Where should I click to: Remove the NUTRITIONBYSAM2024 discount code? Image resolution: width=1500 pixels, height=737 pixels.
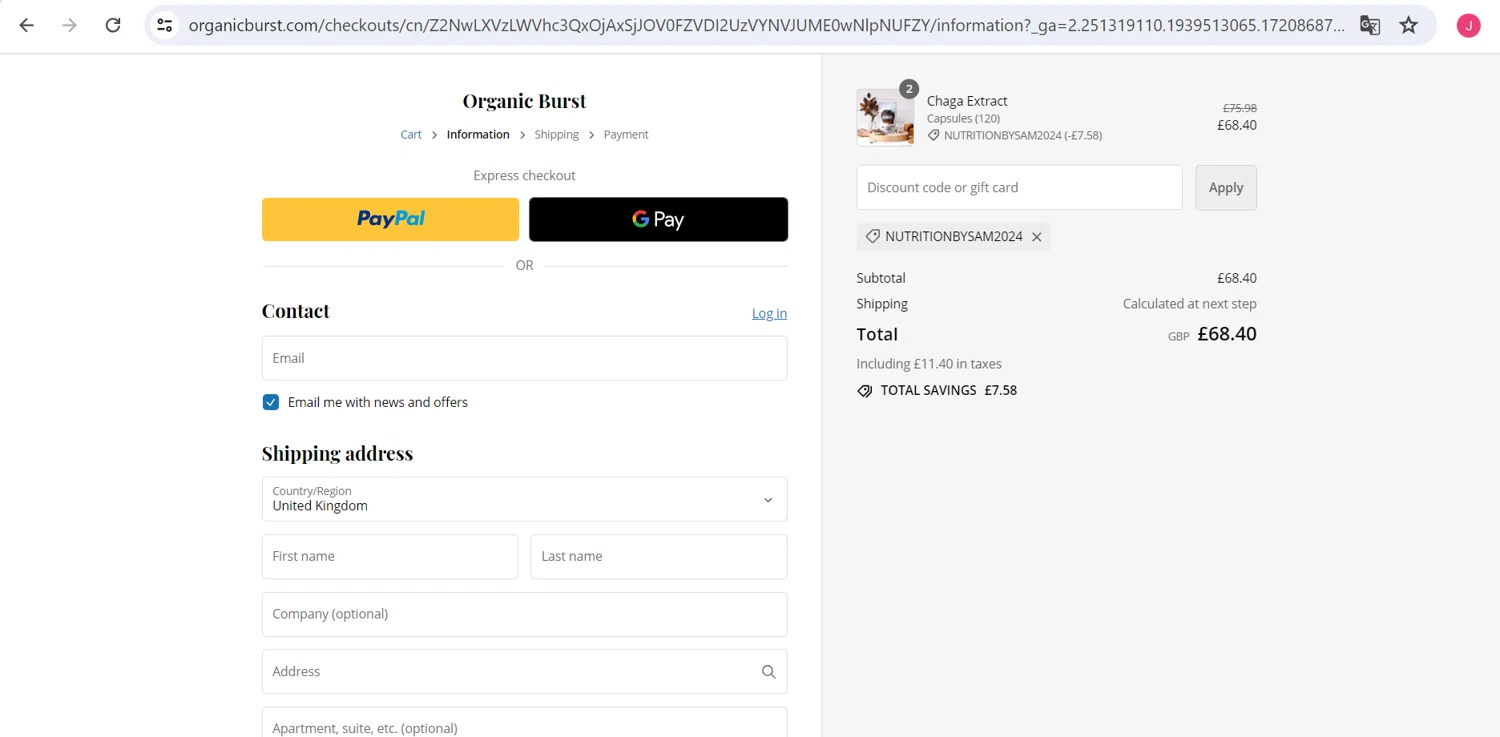click(1037, 237)
